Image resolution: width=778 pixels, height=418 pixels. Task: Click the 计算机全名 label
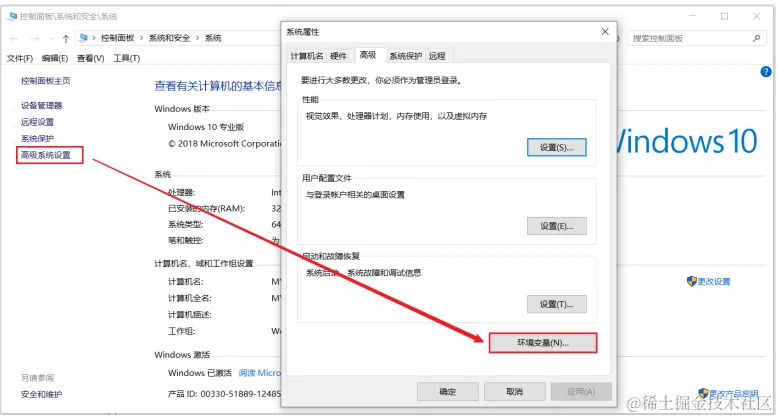190,298
